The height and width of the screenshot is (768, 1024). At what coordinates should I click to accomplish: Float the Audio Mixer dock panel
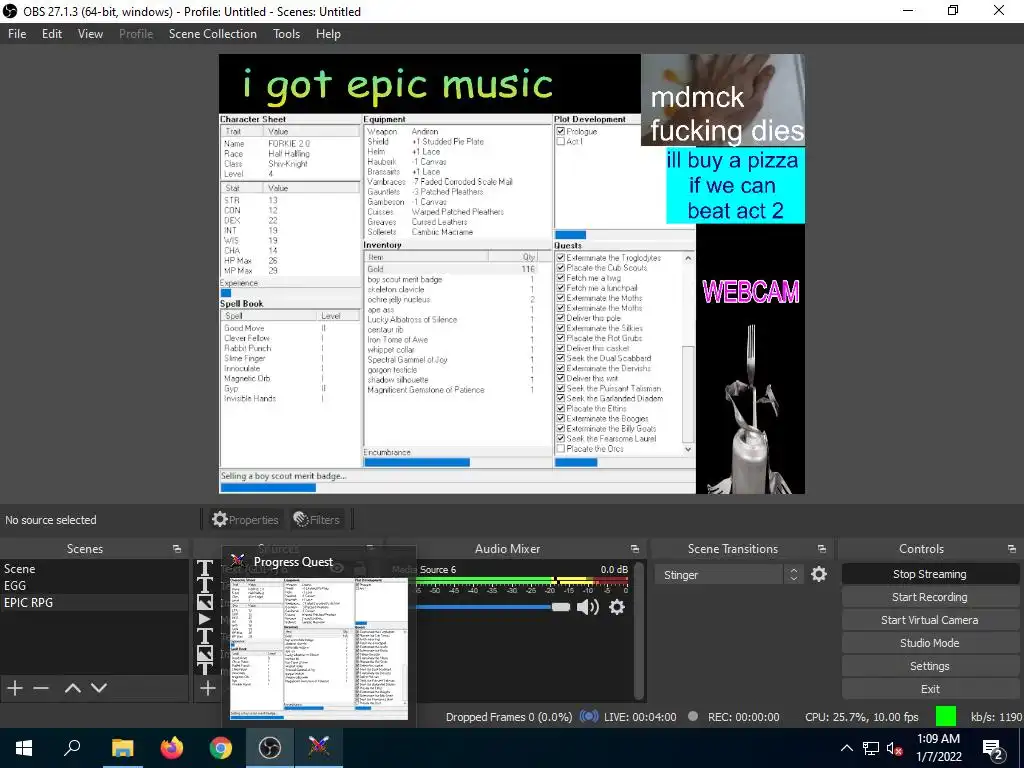click(635, 549)
